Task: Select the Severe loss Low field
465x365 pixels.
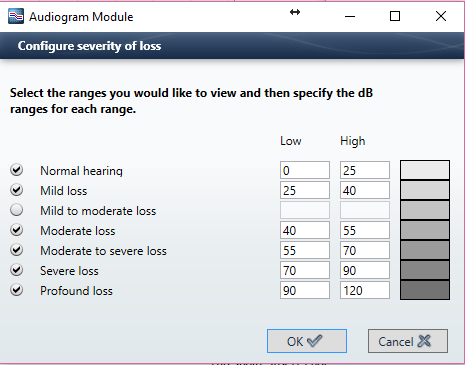Action: pos(305,270)
